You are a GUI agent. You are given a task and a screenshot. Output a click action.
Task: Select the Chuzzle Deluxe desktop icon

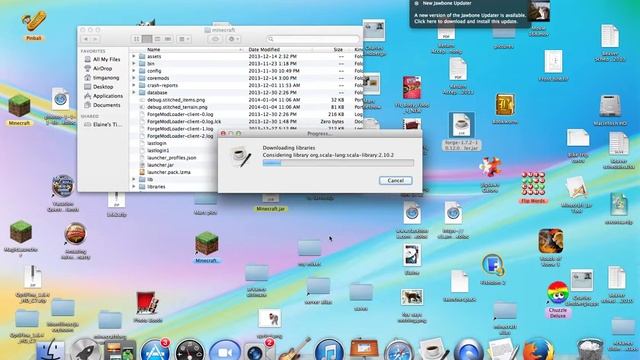(x=558, y=300)
